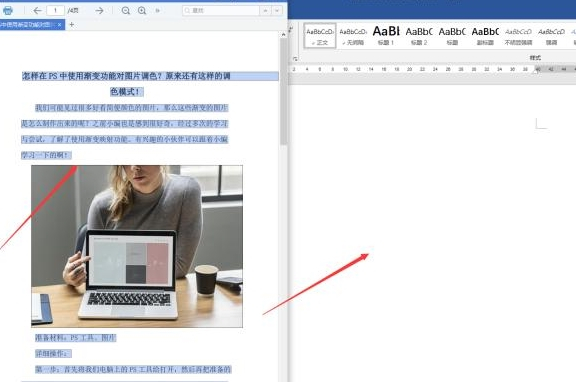Screen dimensions: 576x382
Task: Go to previous page with back arrow
Action: click(x=37, y=11)
